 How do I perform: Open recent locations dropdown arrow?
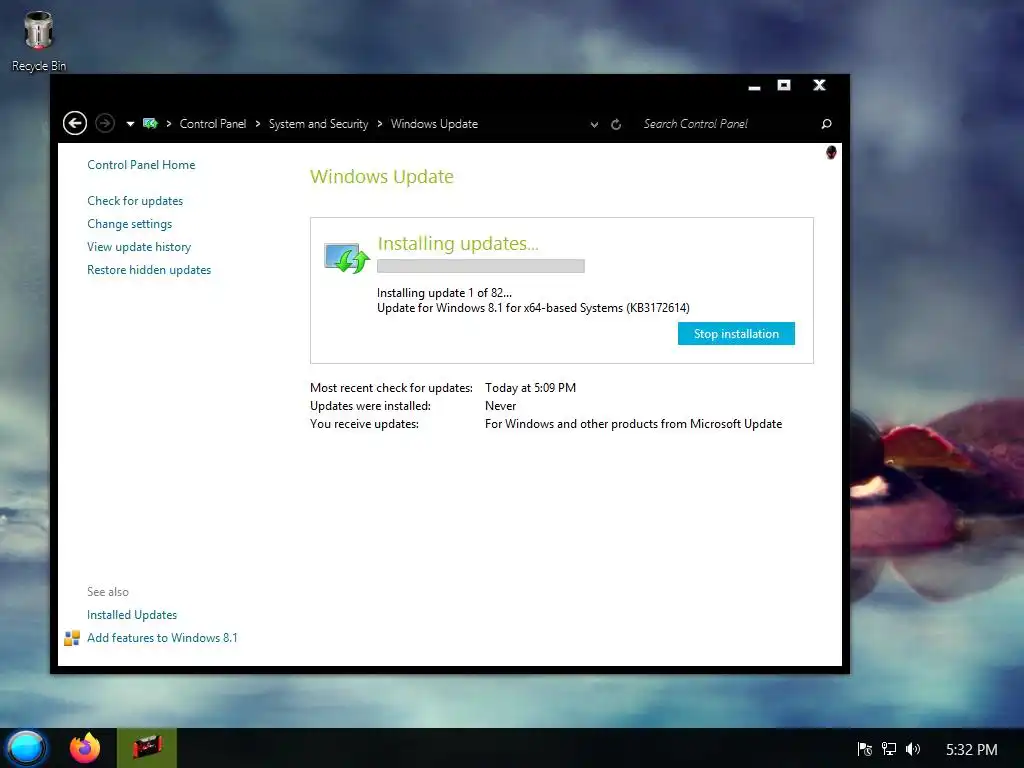click(130, 124)
